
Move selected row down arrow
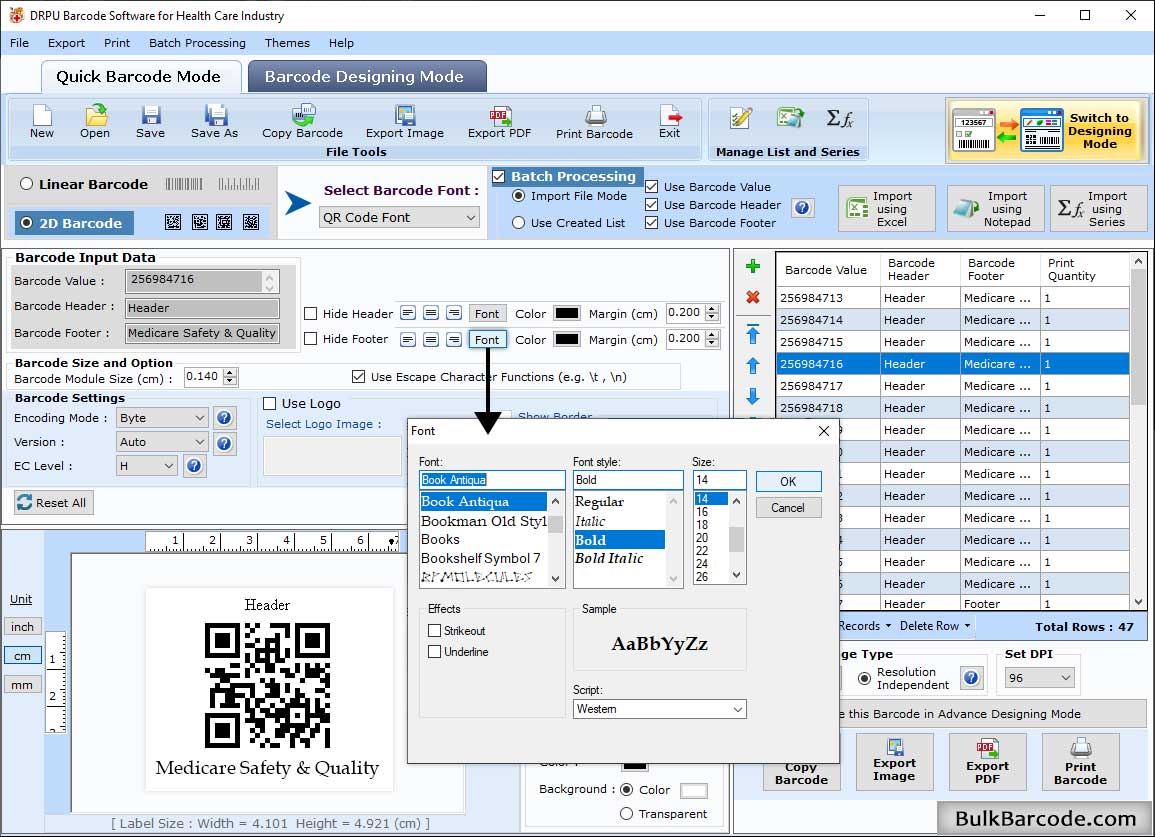point(753,396)
